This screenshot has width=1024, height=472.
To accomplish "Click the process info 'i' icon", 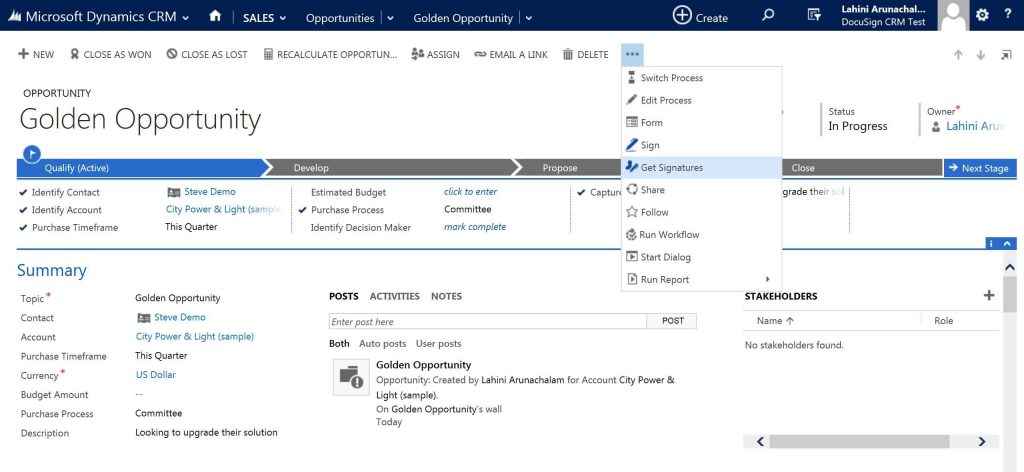I will tap(992, 243).
